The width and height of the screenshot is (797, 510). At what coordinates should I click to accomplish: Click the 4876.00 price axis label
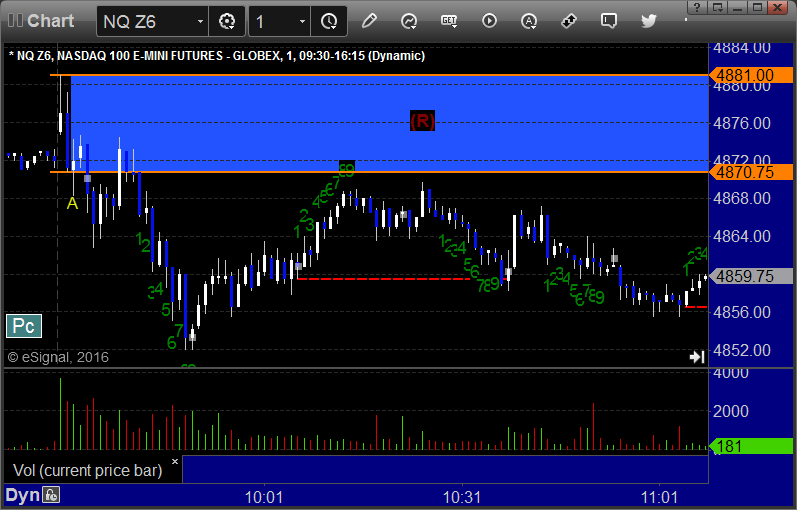(742, 123)
